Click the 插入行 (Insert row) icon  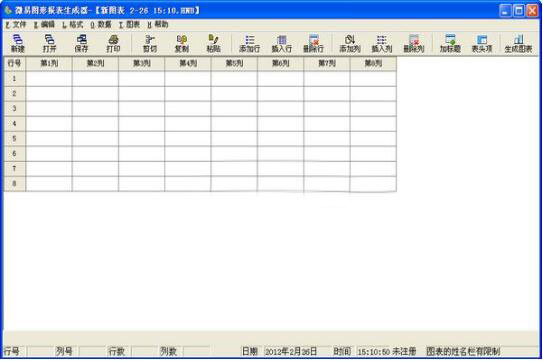282,43
